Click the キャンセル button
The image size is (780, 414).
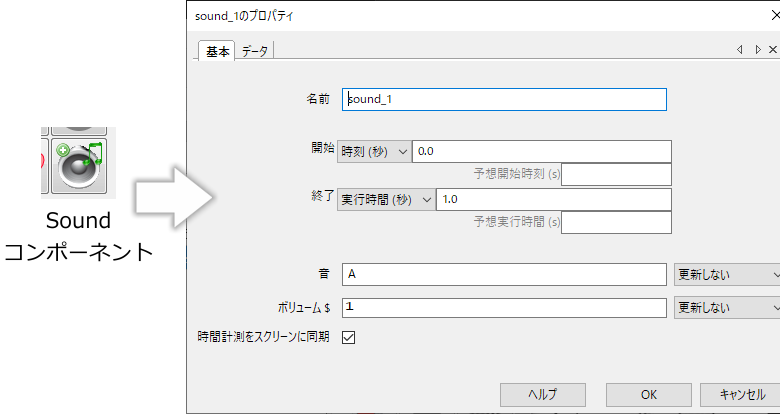pos(741,395)
